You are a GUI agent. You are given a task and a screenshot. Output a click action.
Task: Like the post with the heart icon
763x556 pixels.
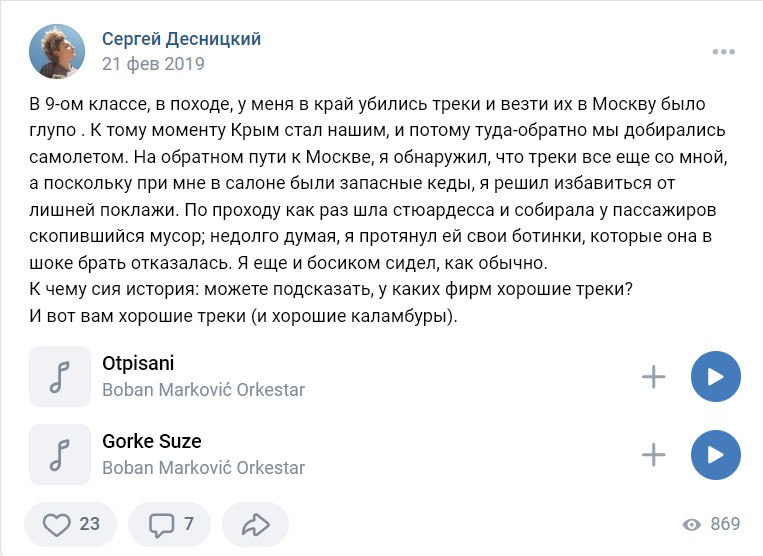click(x=74, y=524)
